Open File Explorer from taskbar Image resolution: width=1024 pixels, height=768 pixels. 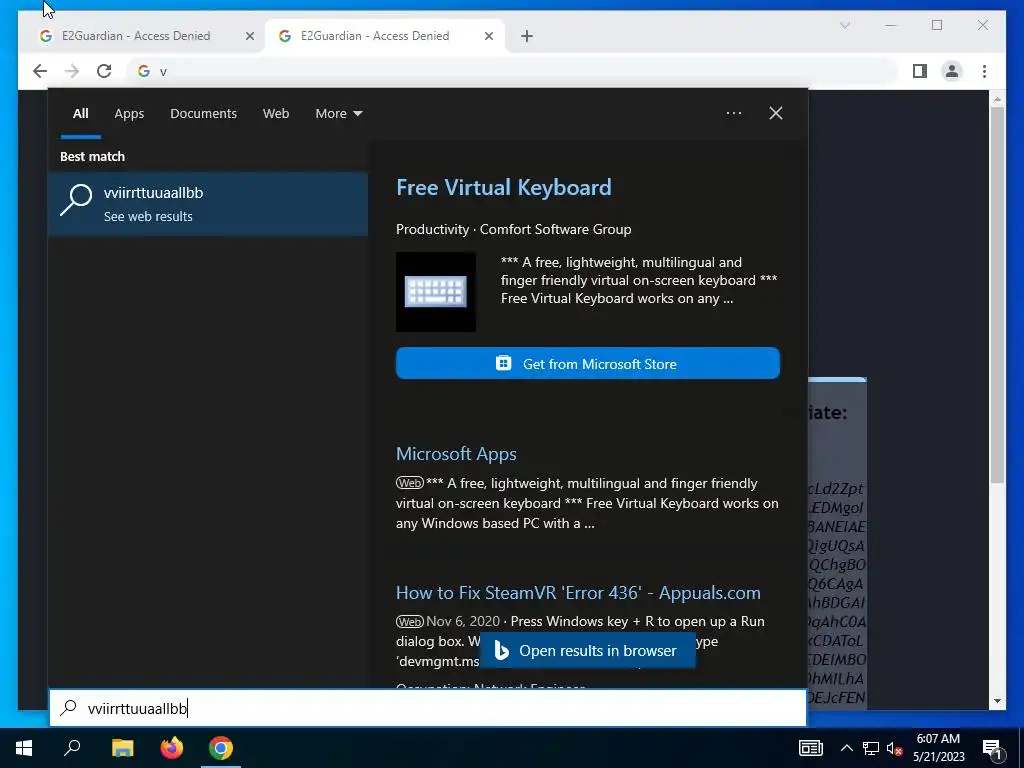(x=122, y=748)
